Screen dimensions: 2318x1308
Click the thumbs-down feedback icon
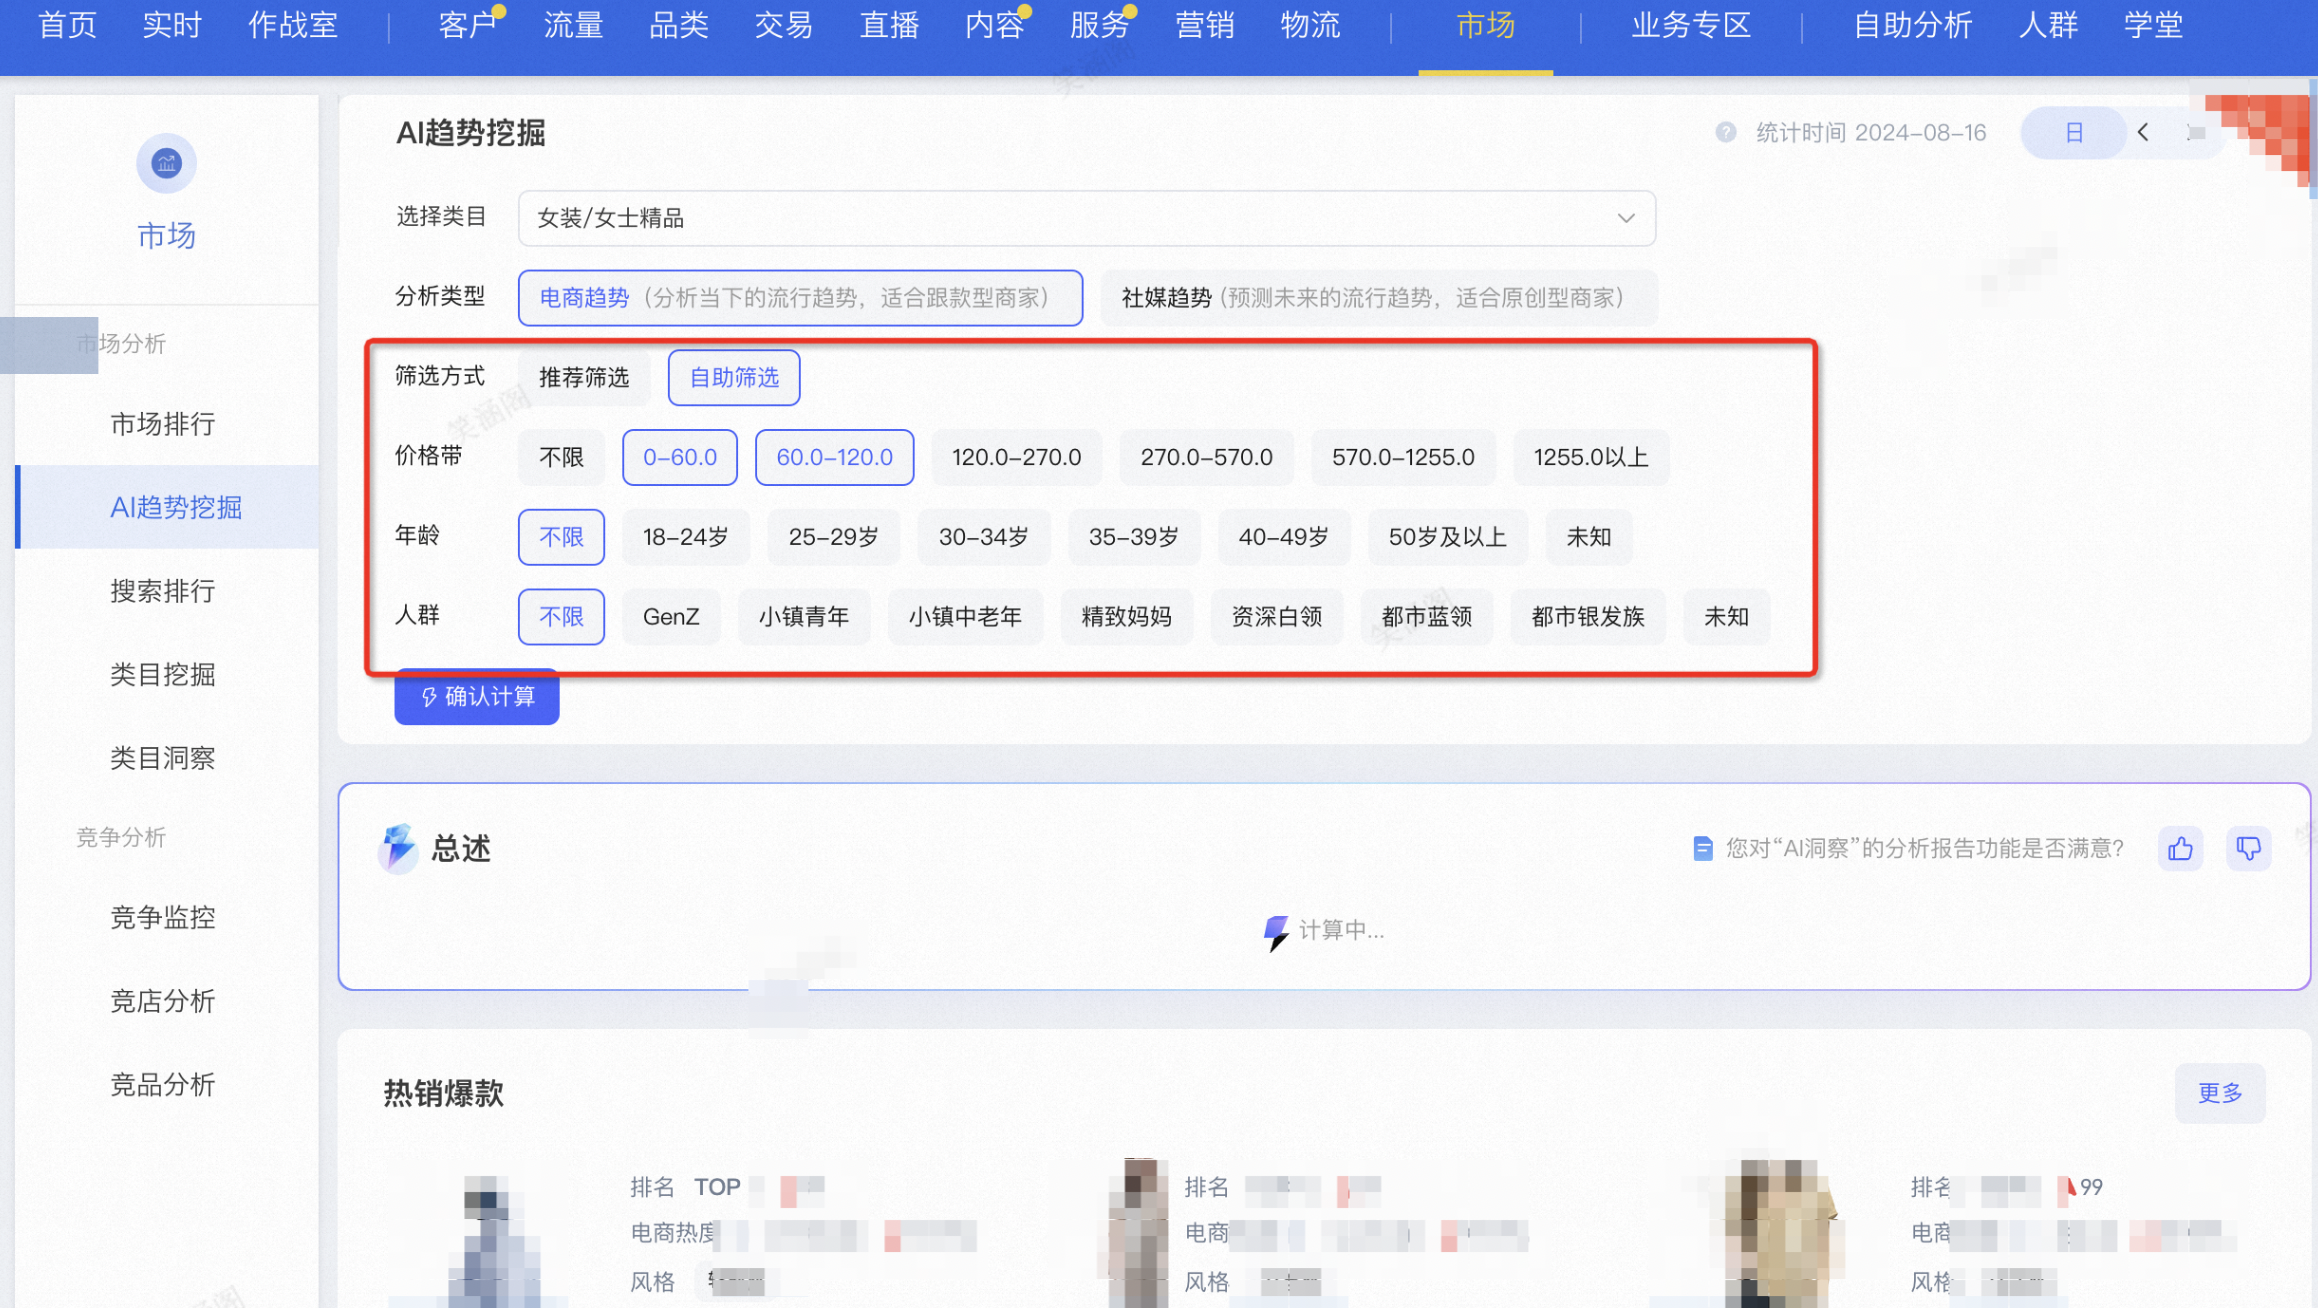tap(2248, 849)
